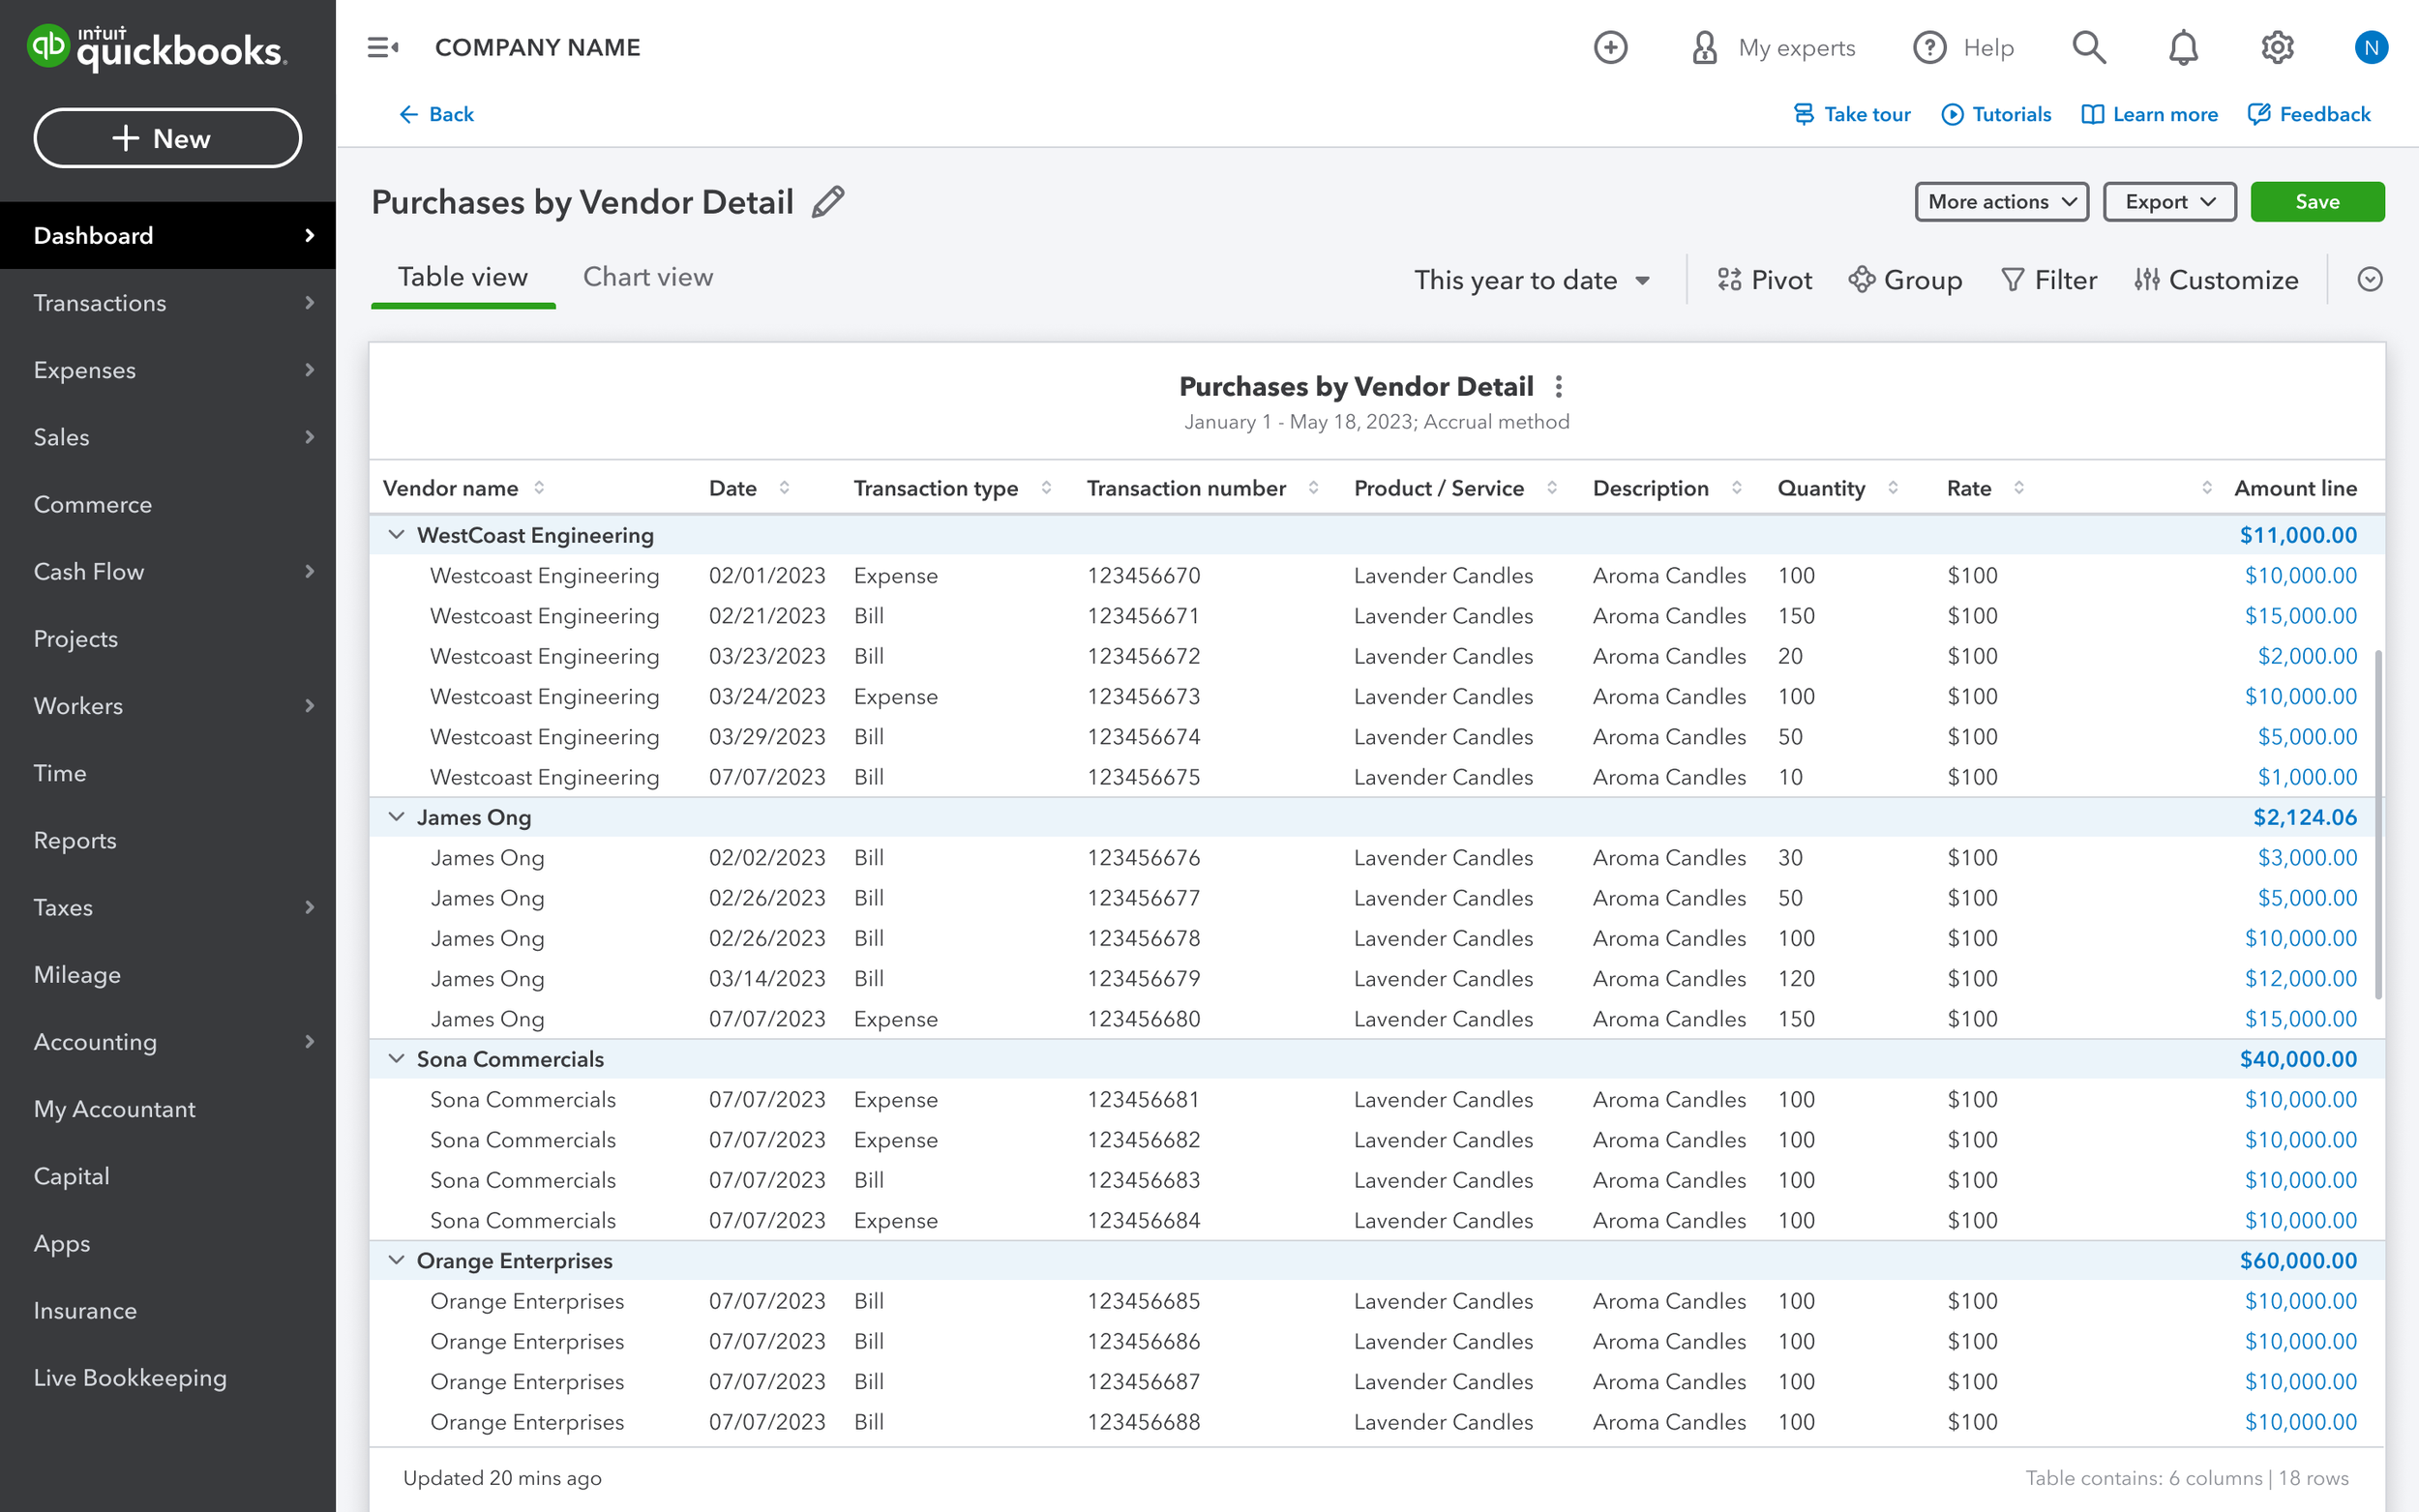The image size is (2419, 1512).
Task: Open the Orange Enterprises total $60,000.00
Action: click(x=2298, y=1261)
